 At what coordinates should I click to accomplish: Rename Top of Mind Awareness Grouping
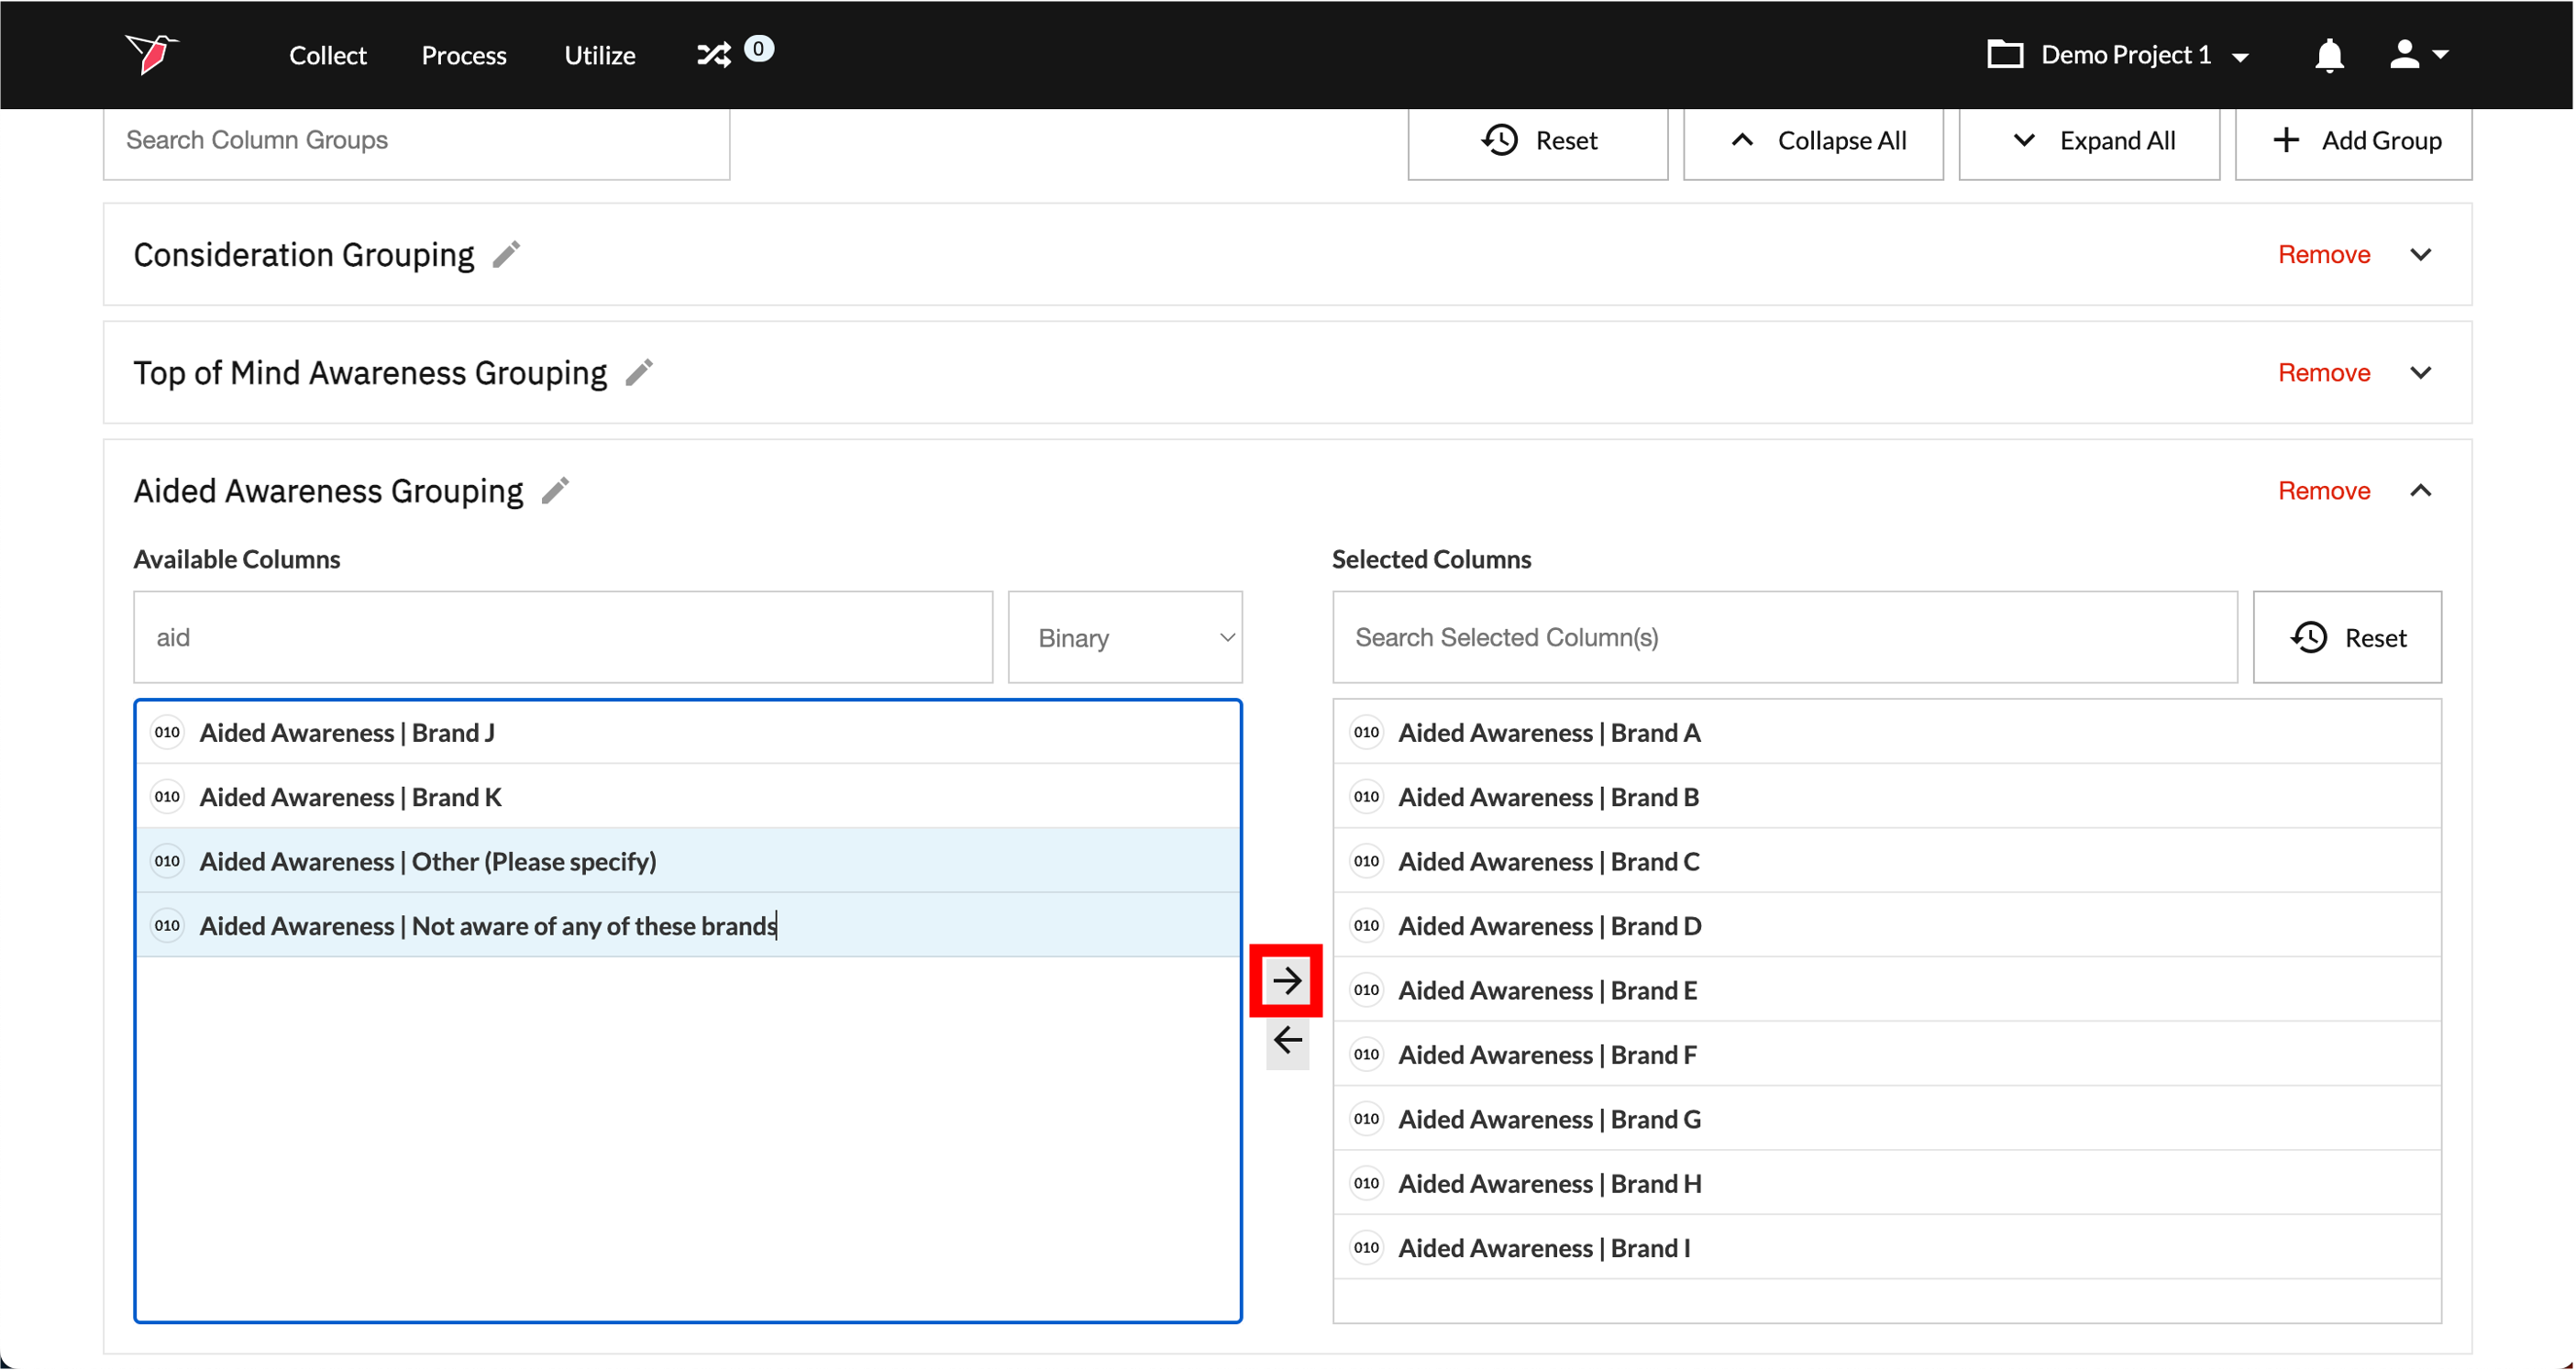(x=639, y=372)
